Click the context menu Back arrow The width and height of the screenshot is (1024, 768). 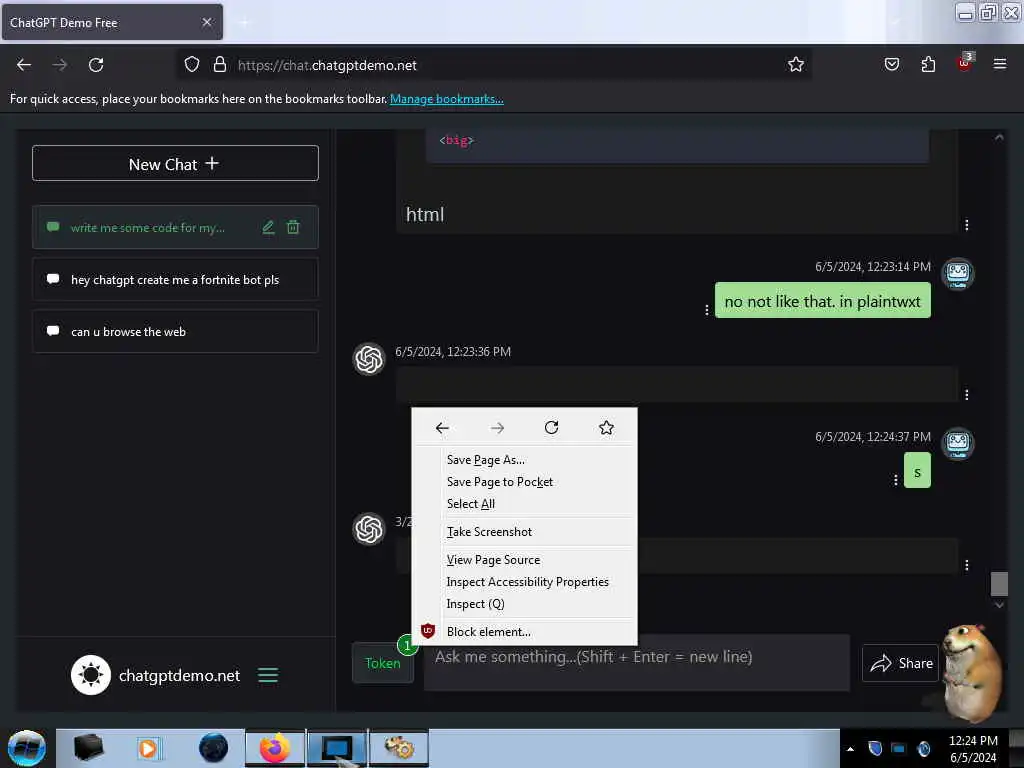[x=442, y=428]
